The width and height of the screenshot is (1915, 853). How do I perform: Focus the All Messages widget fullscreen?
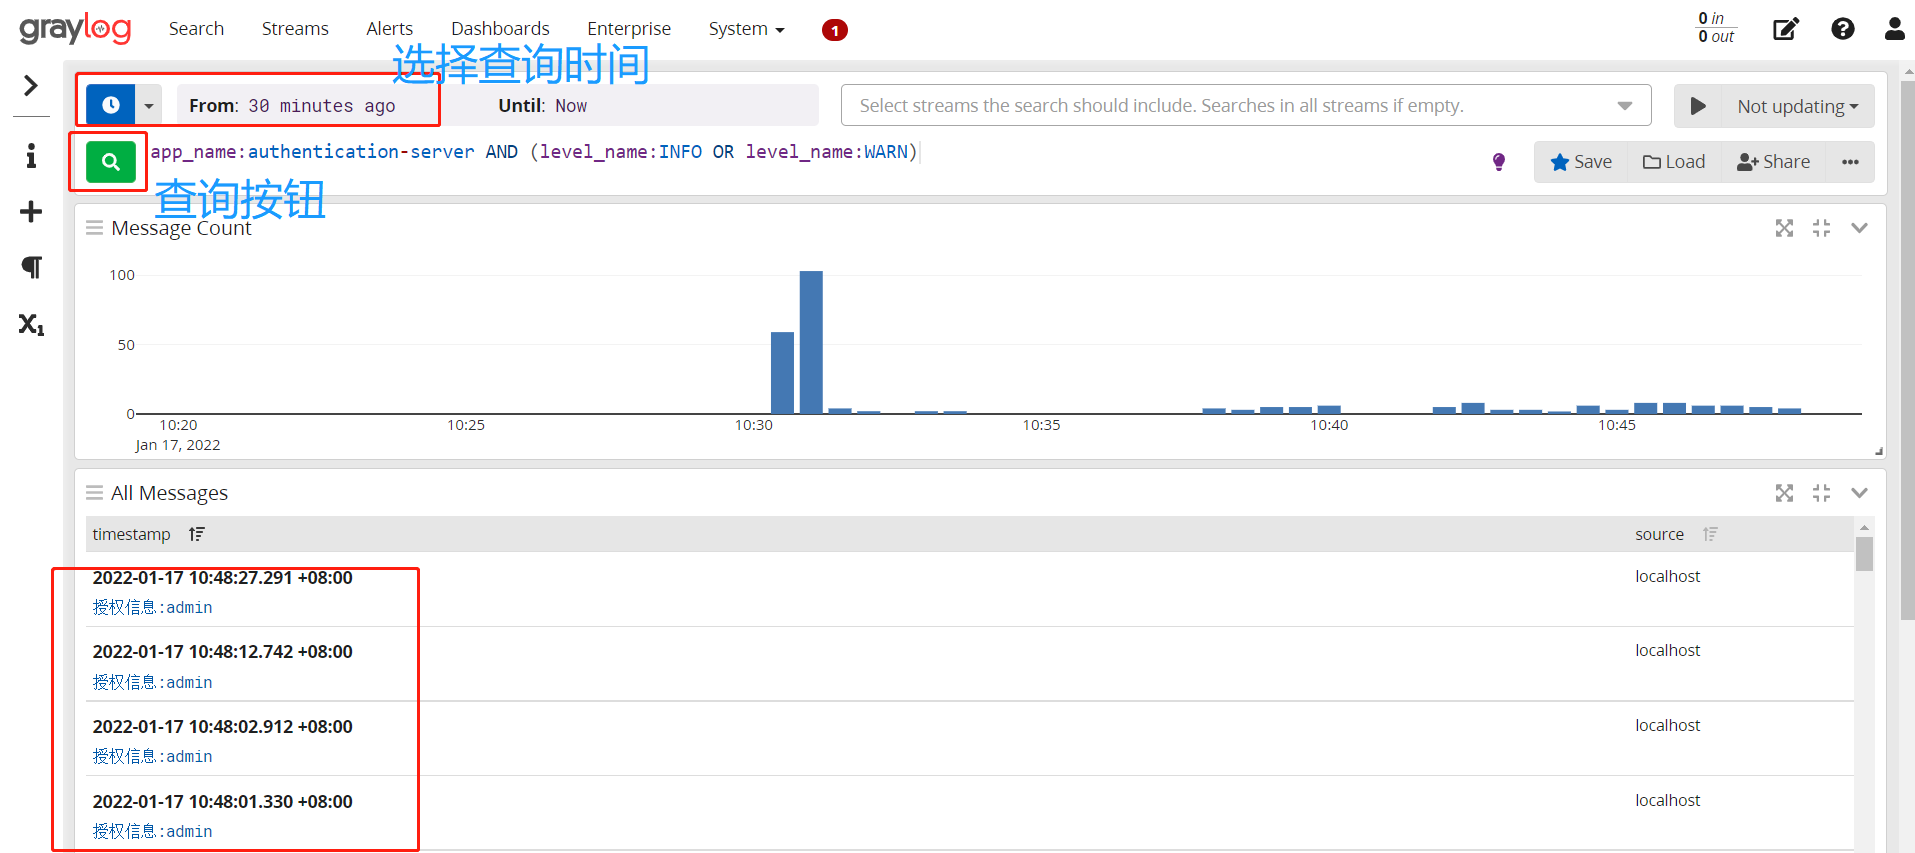1785,493
